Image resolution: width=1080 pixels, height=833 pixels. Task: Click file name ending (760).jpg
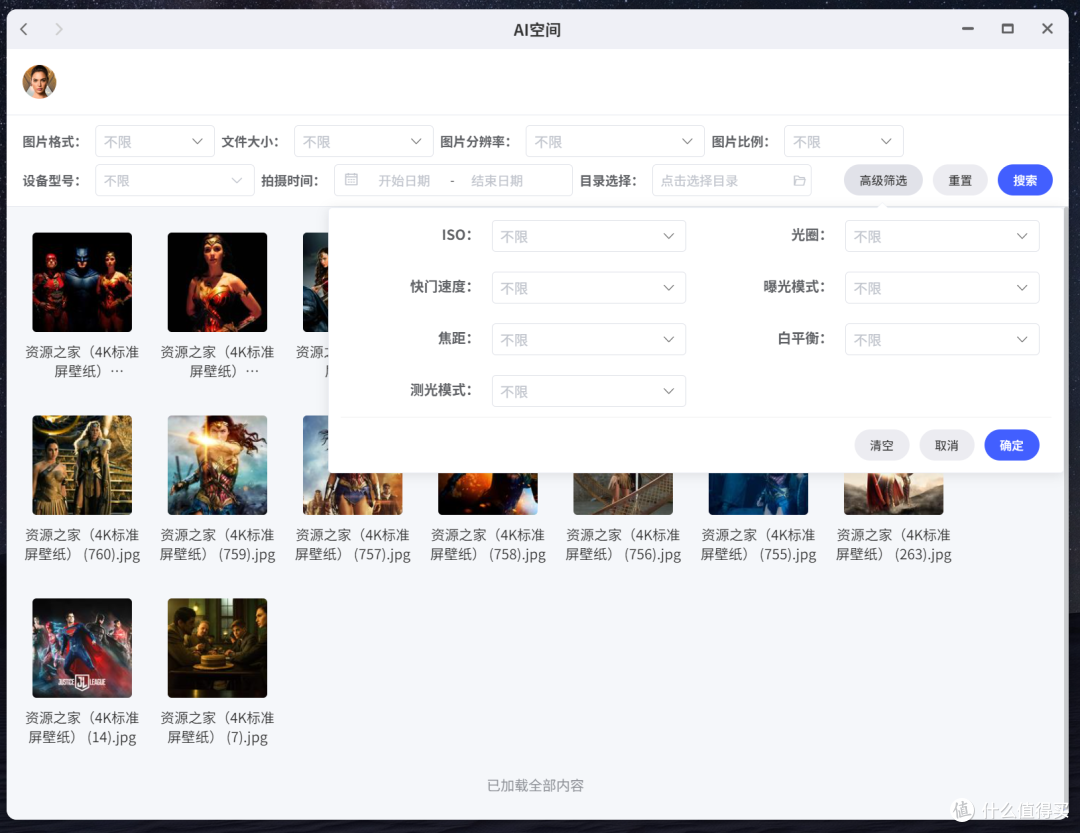[x=82, y=544]
